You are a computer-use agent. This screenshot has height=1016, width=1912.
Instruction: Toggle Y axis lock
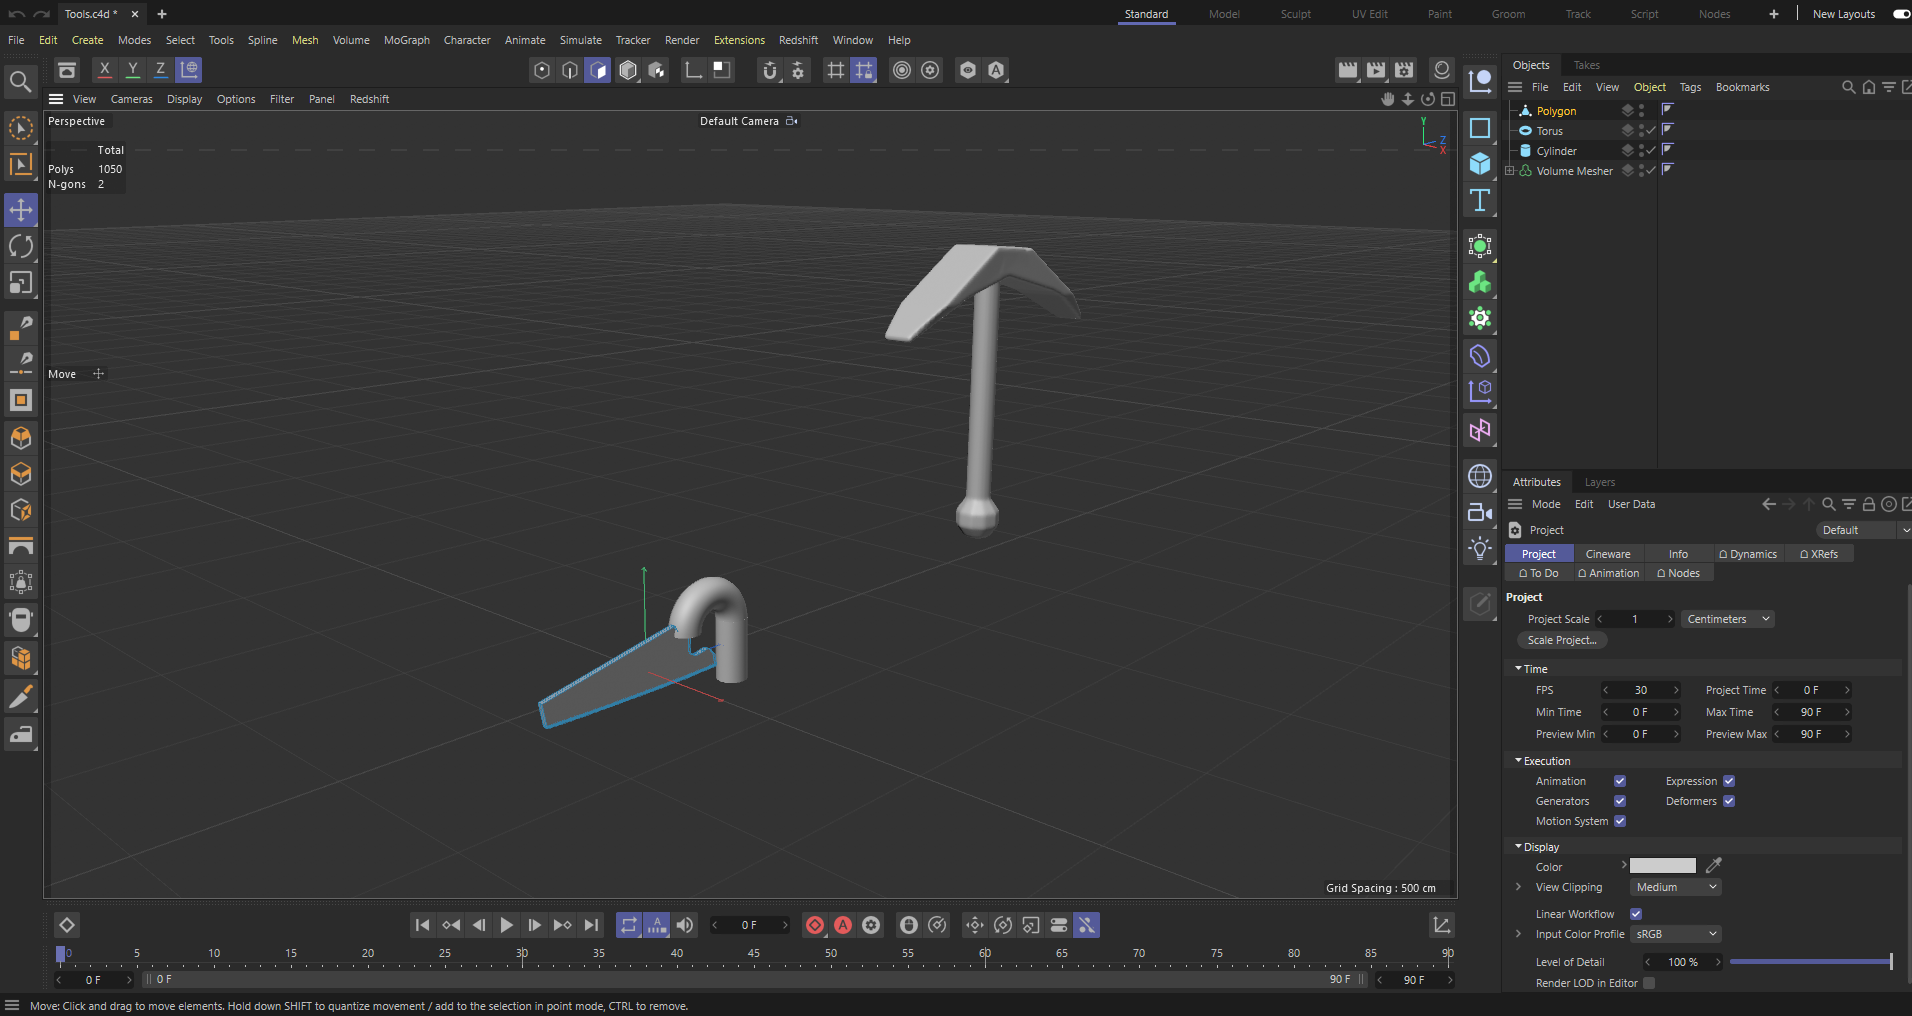click(132, 69)
